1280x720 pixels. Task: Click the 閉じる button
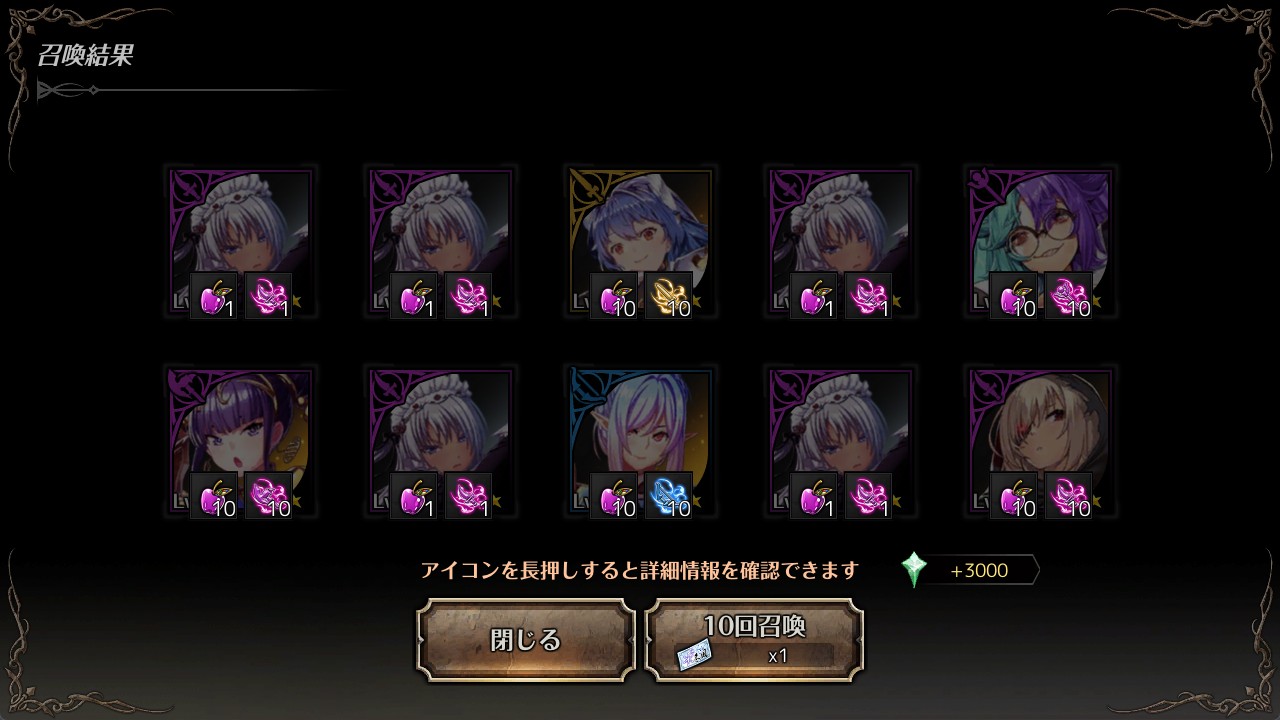526,640
